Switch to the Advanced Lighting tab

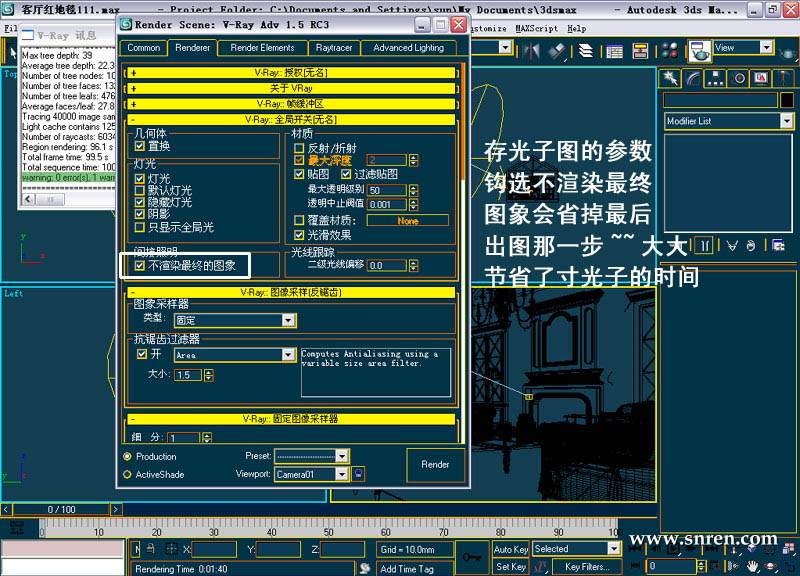pyautogui.click(x=408, y=48)
